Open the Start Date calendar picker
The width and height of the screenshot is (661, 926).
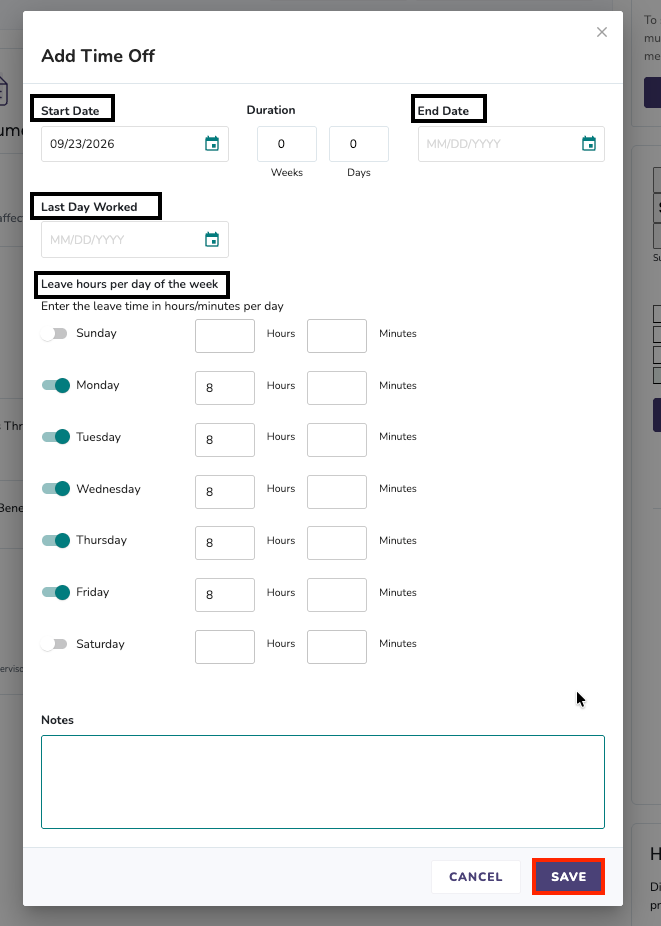click(x=211, y=144)
